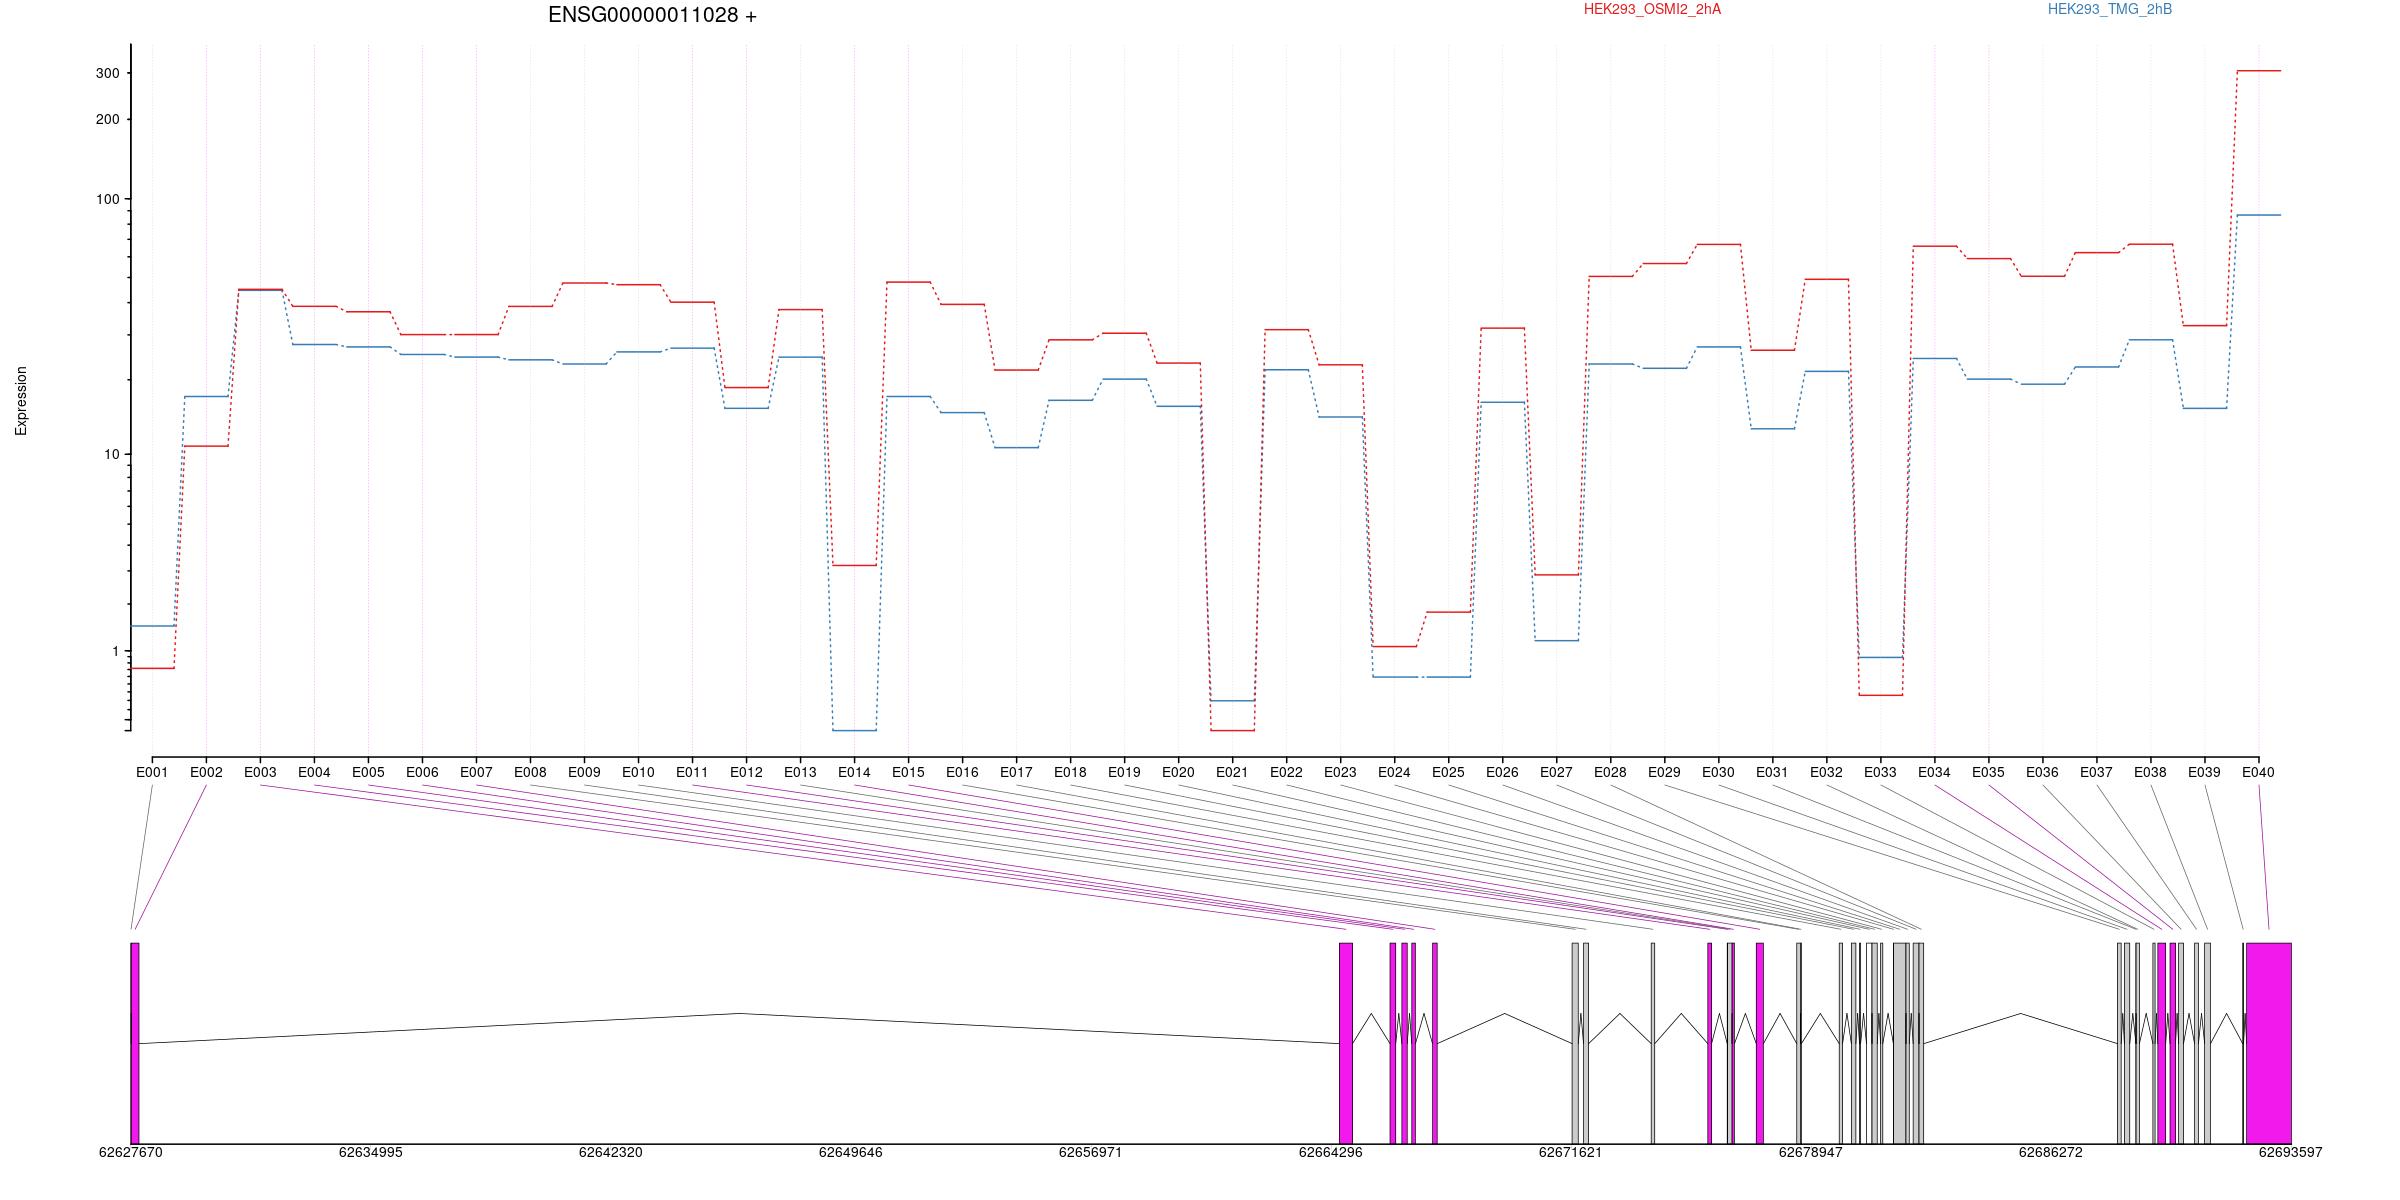2400x1200 pixels.
Task: Click genomic coordinate 62627670
Action: coord(131,1152)
